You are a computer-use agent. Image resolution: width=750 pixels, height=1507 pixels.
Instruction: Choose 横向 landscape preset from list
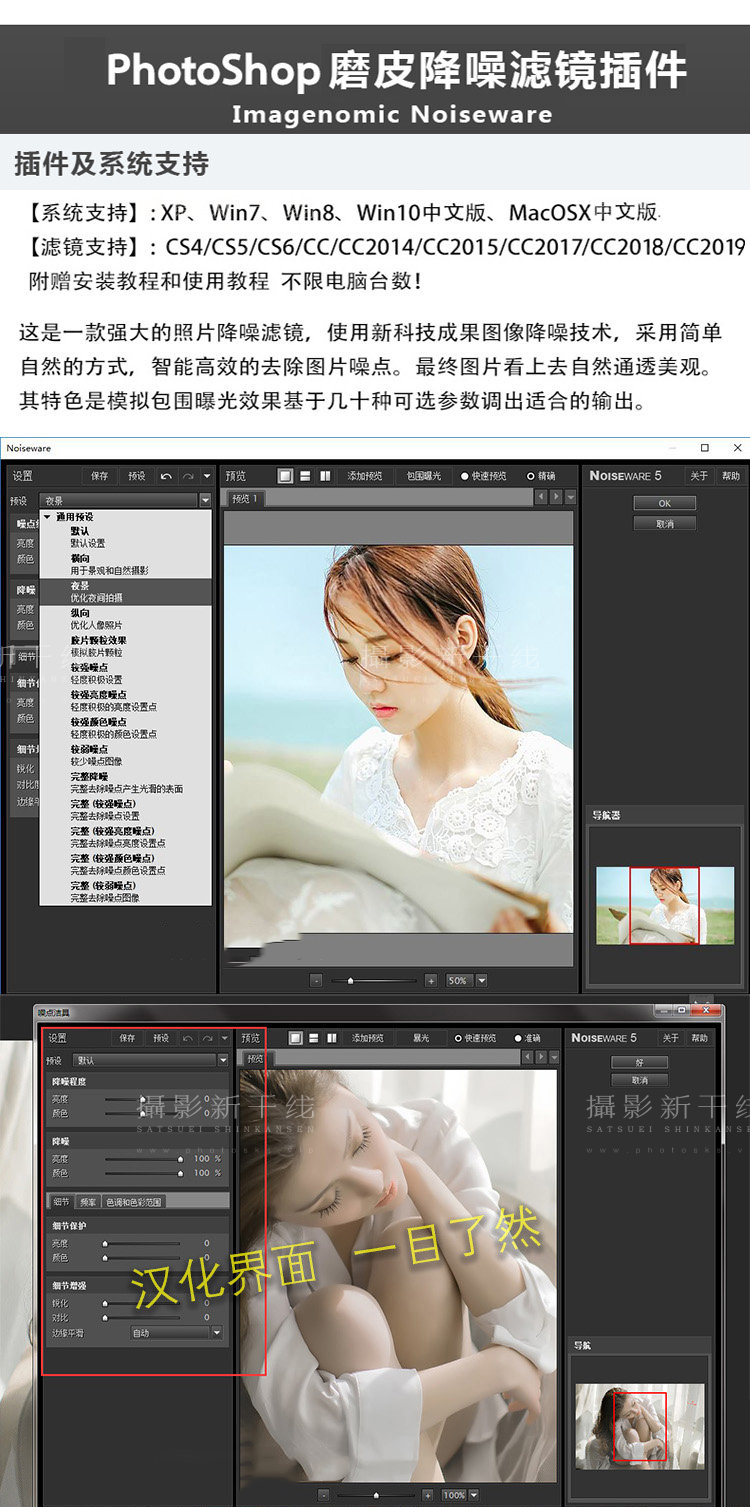pyautogui.click(x=125, y=564)
